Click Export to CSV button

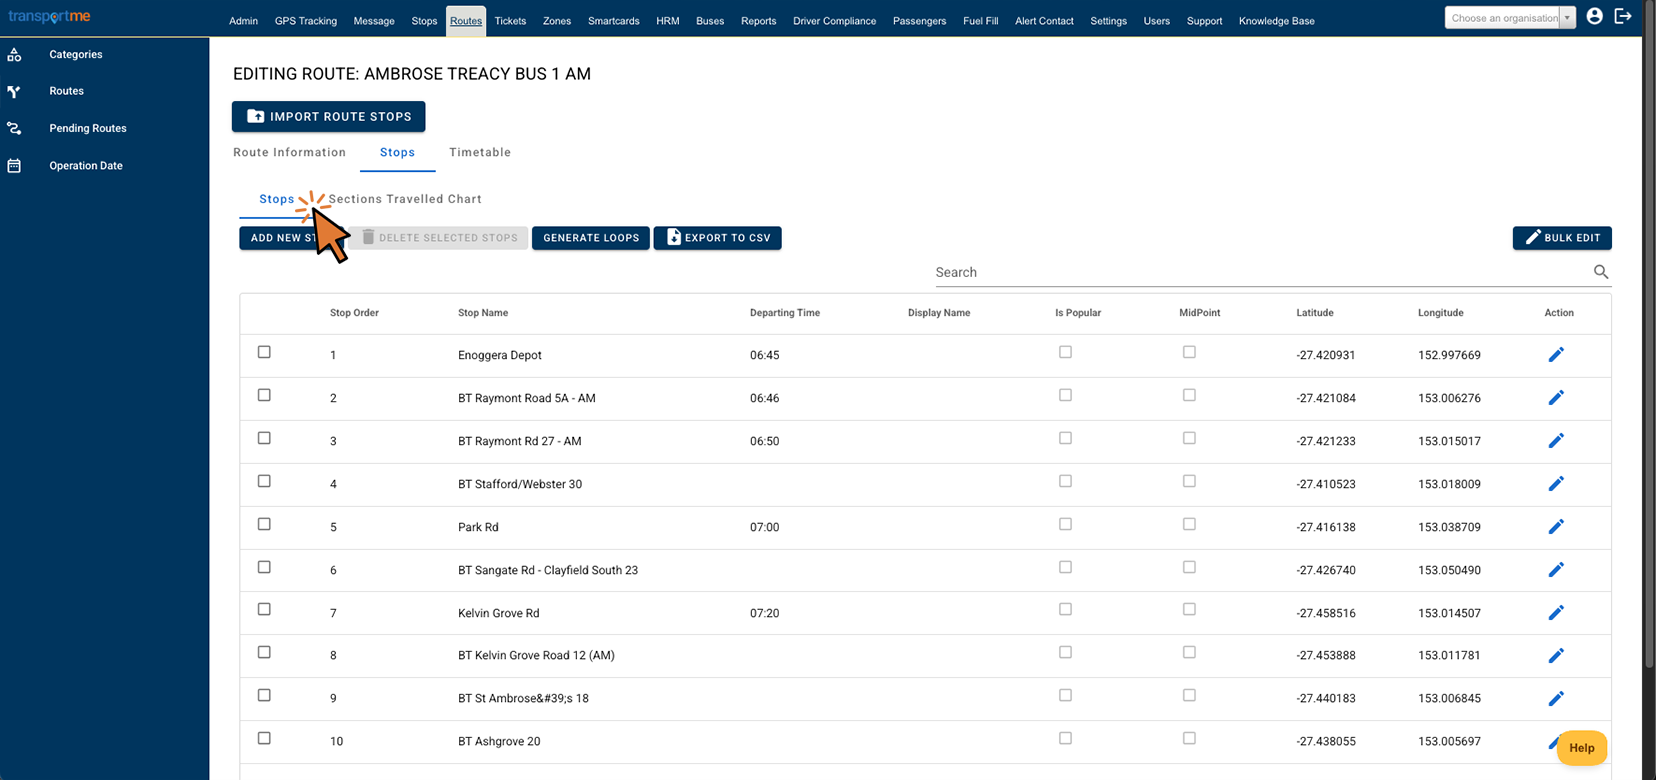[x=717, y=238]
